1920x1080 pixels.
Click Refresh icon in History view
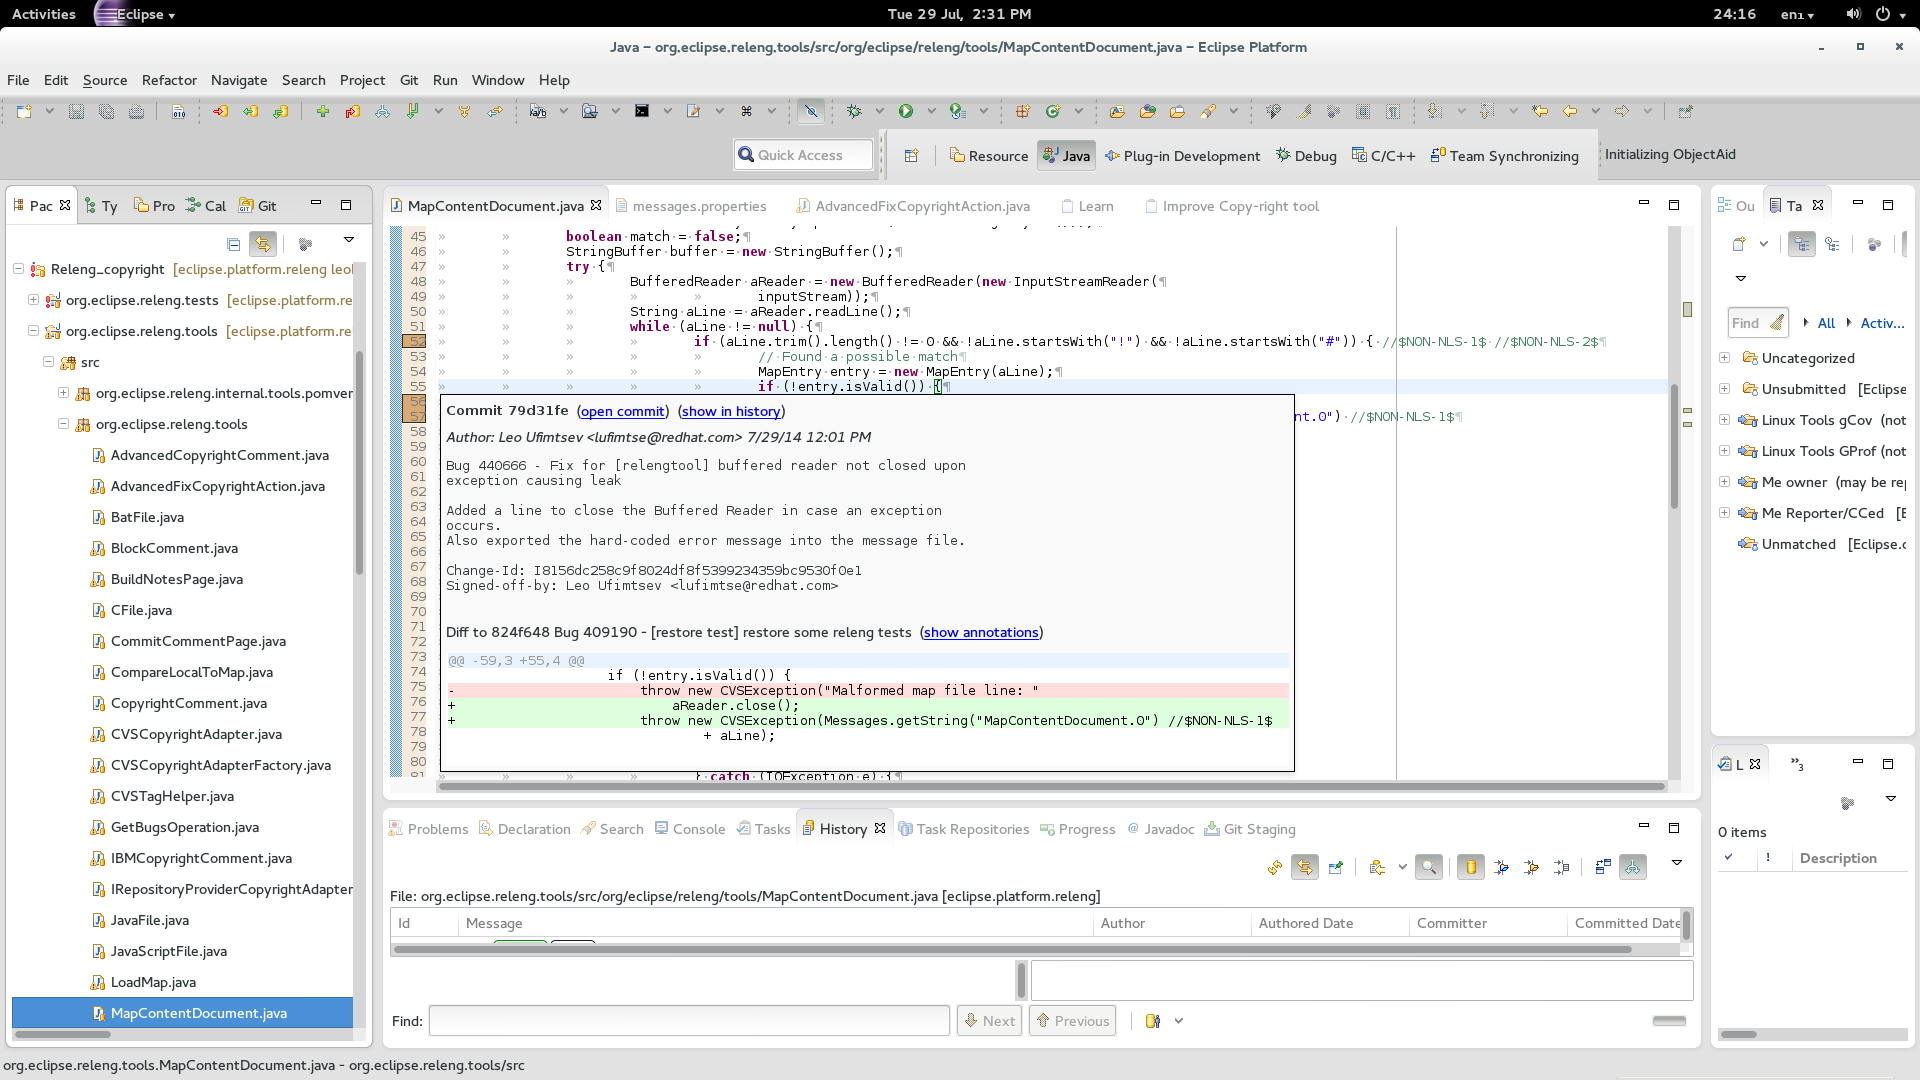point(1274,868)
